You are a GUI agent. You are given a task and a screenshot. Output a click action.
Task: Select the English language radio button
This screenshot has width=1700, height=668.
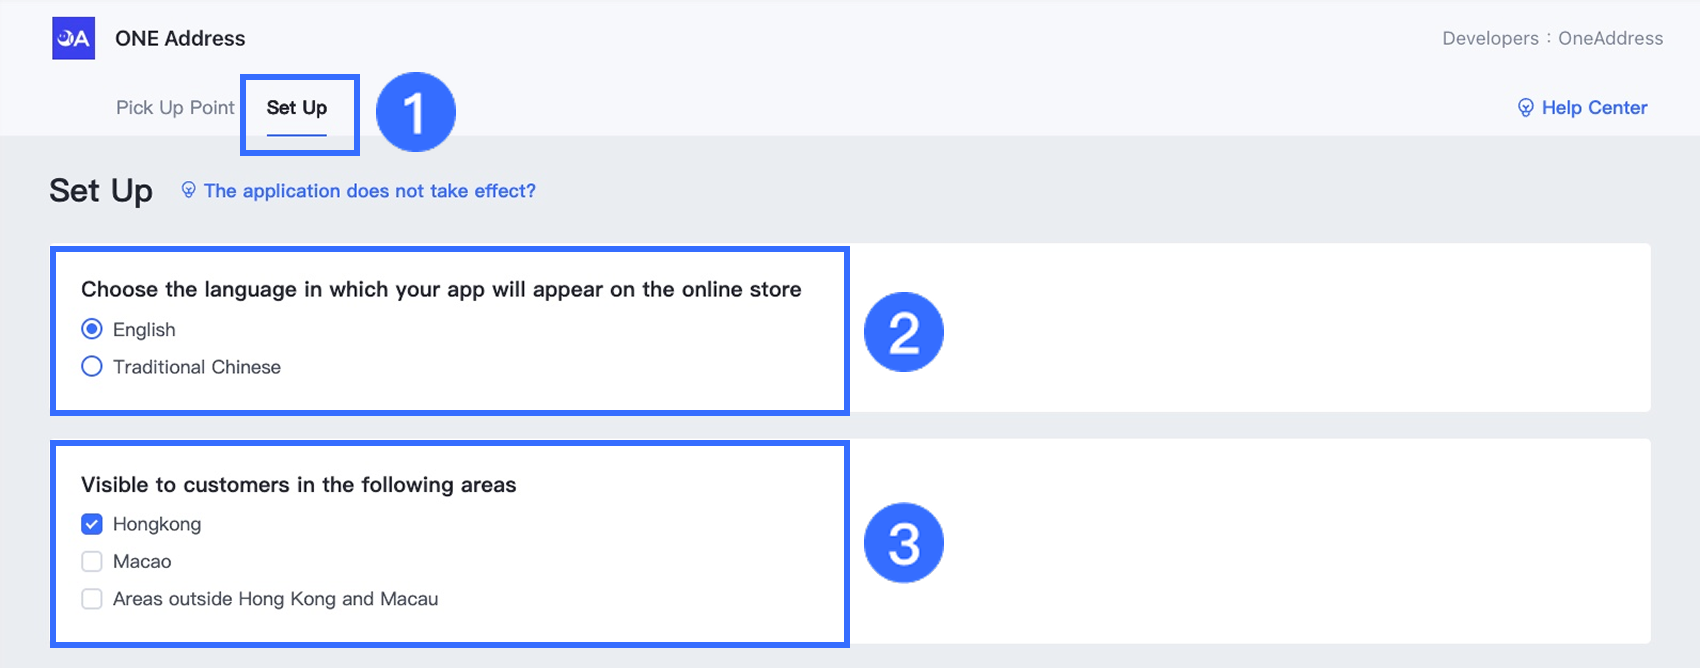(92, 329)
